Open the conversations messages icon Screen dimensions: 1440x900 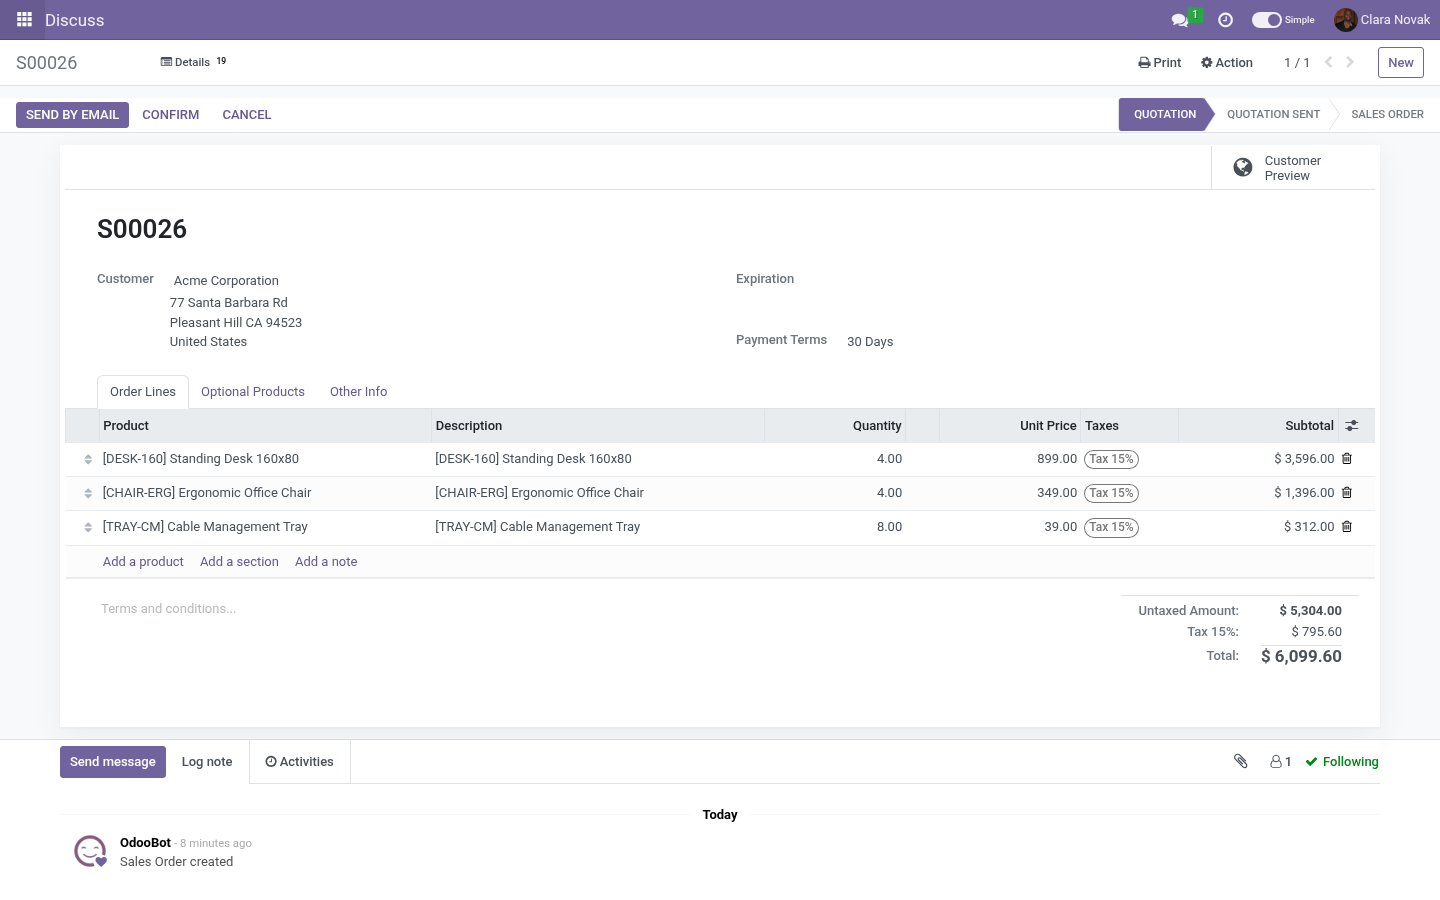coord(1180,20)
